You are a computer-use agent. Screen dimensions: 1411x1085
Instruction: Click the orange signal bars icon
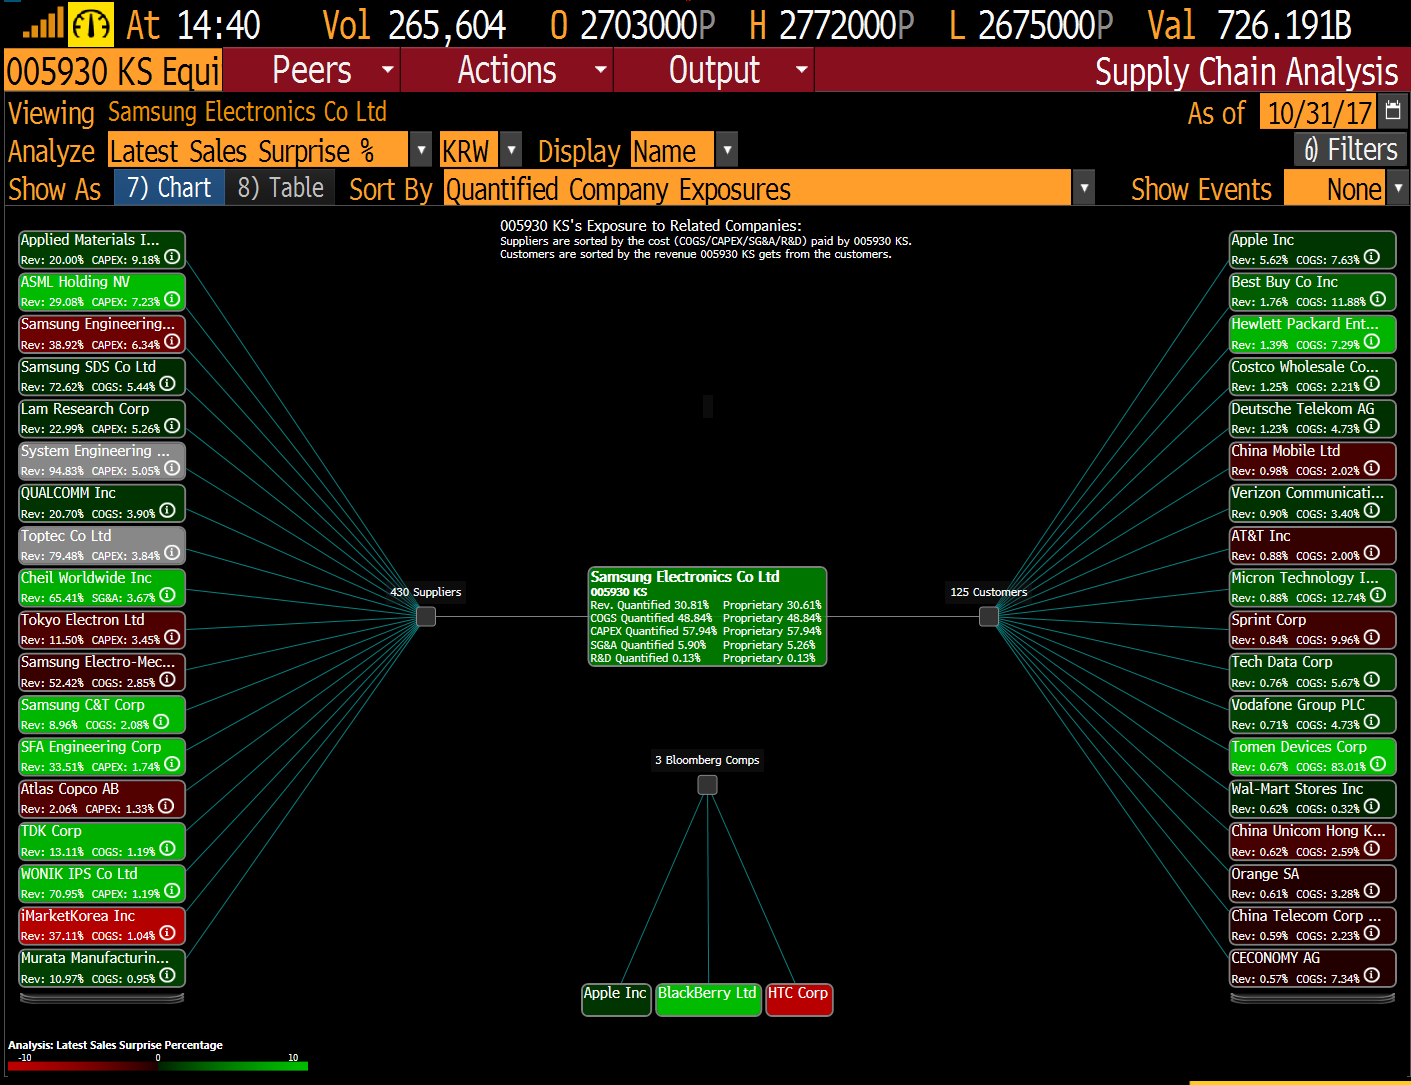coord(43,24)
